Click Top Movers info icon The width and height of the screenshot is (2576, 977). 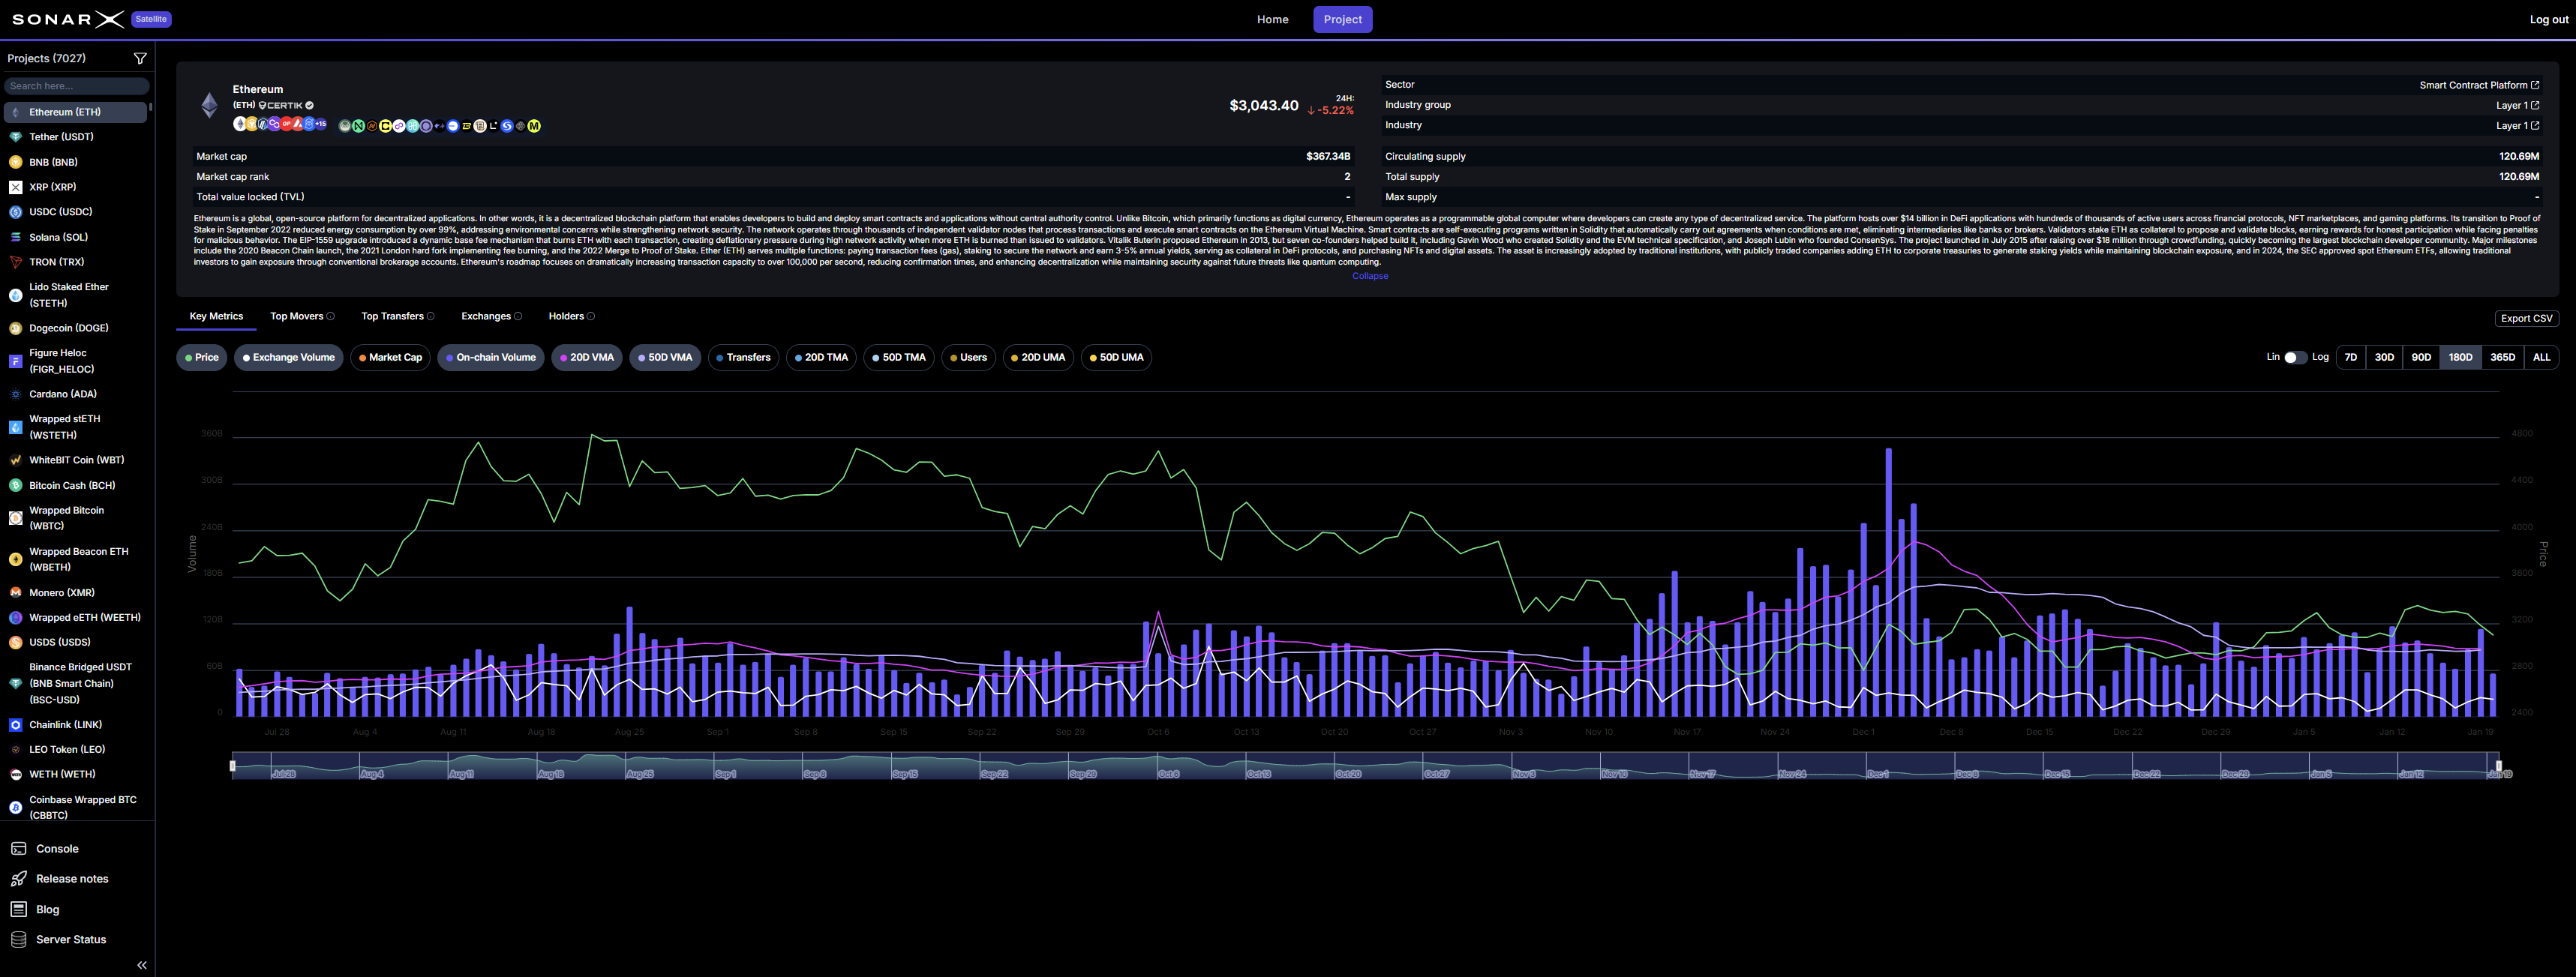point(331,317)
